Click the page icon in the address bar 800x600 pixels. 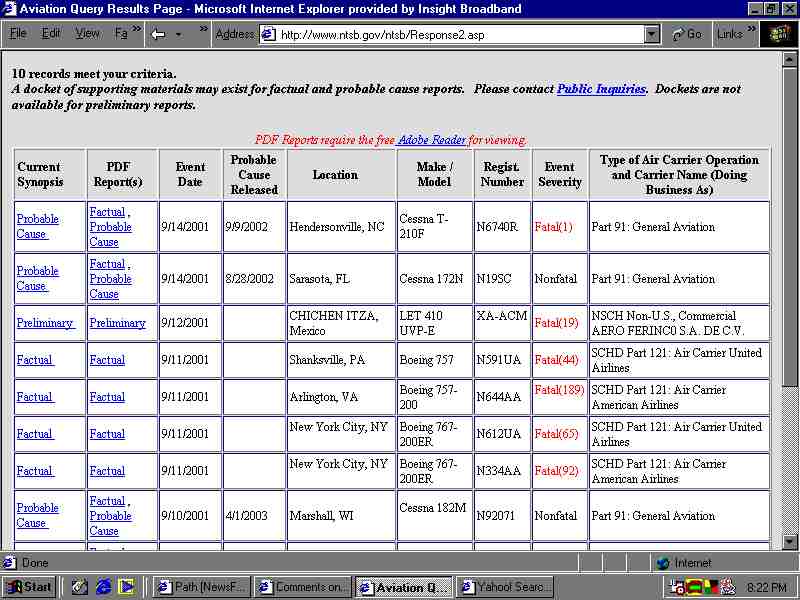coord(269,34)
